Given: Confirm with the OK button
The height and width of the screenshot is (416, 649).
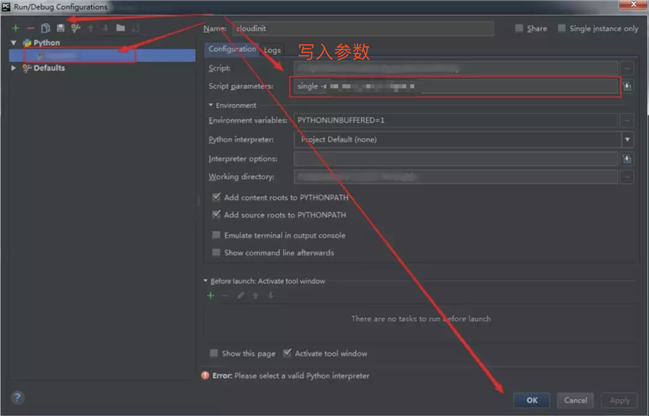Looking at the screenshot, I should pos(532,400).
